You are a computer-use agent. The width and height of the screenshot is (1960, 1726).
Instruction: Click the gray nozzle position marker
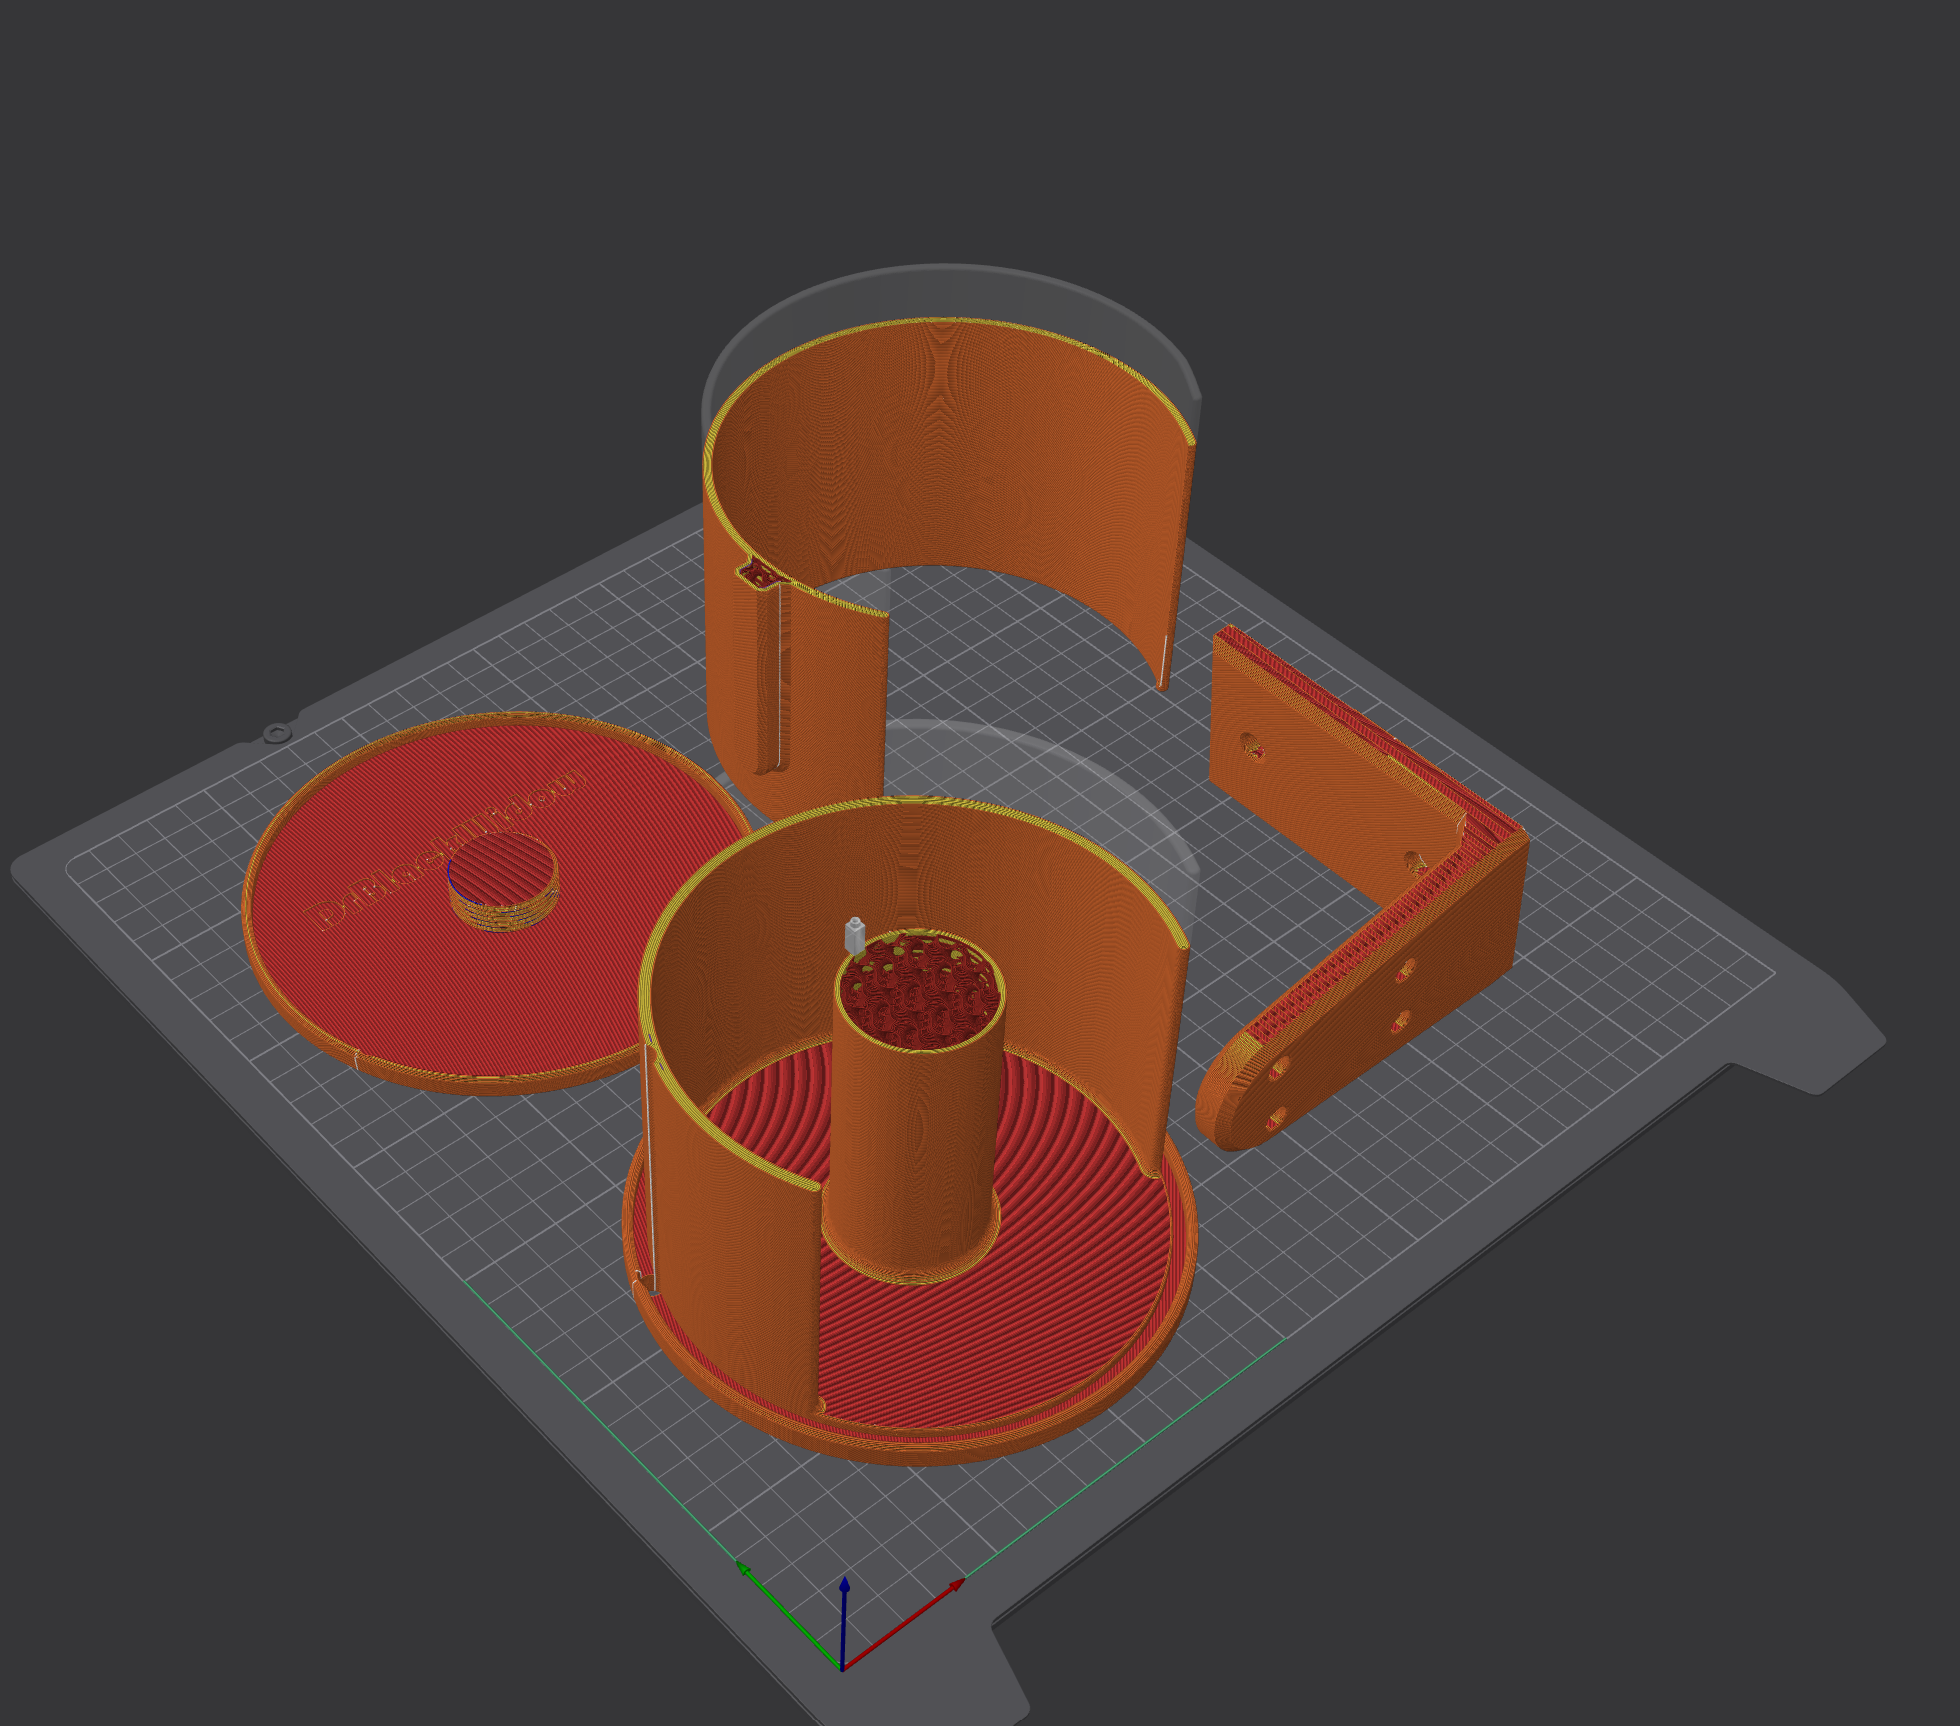click(x=854, y=935)
